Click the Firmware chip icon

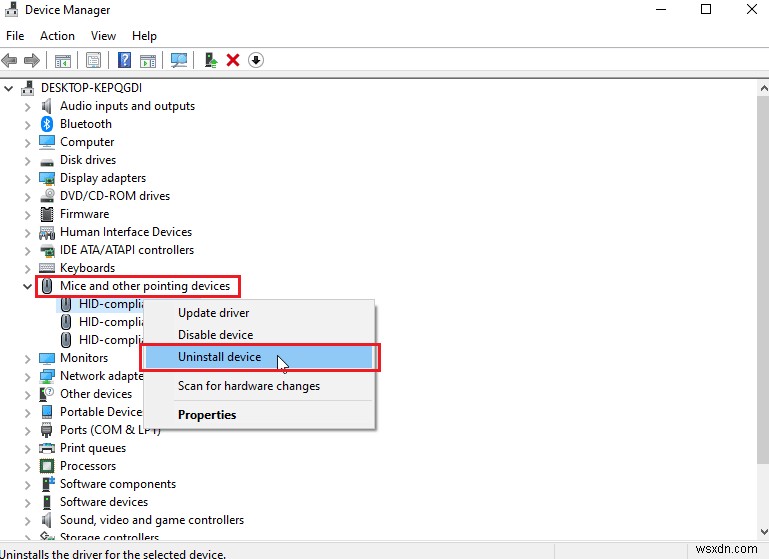coord(47,214)
